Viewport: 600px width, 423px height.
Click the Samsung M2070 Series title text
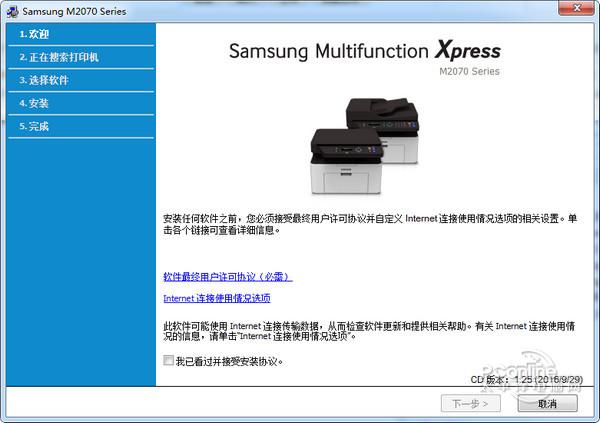pyautogui.click(x=74, y=11)
